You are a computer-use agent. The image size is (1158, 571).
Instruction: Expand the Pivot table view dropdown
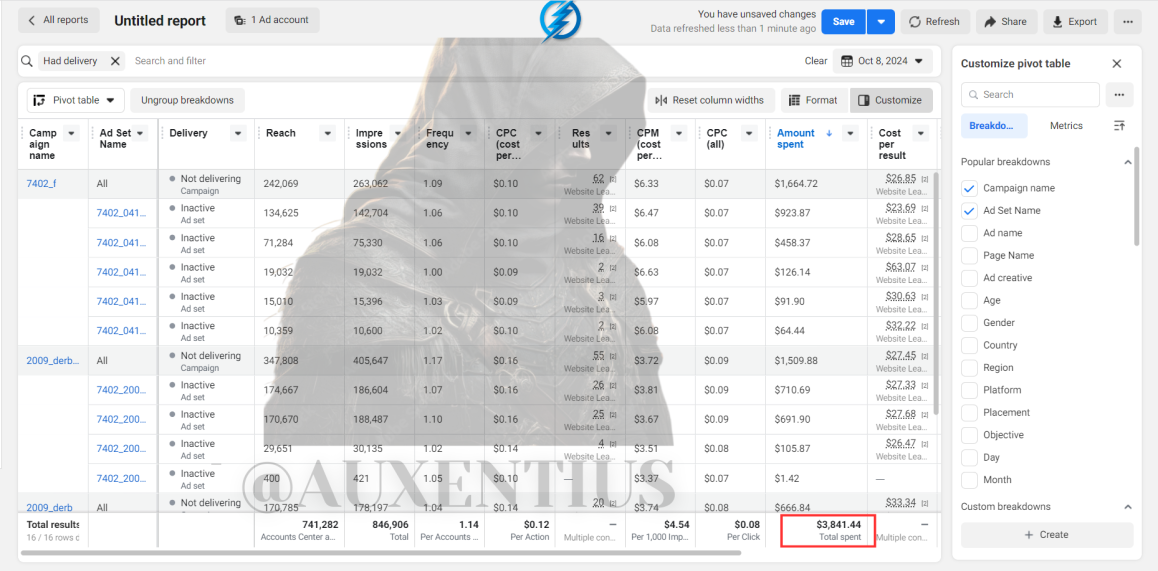76,100
